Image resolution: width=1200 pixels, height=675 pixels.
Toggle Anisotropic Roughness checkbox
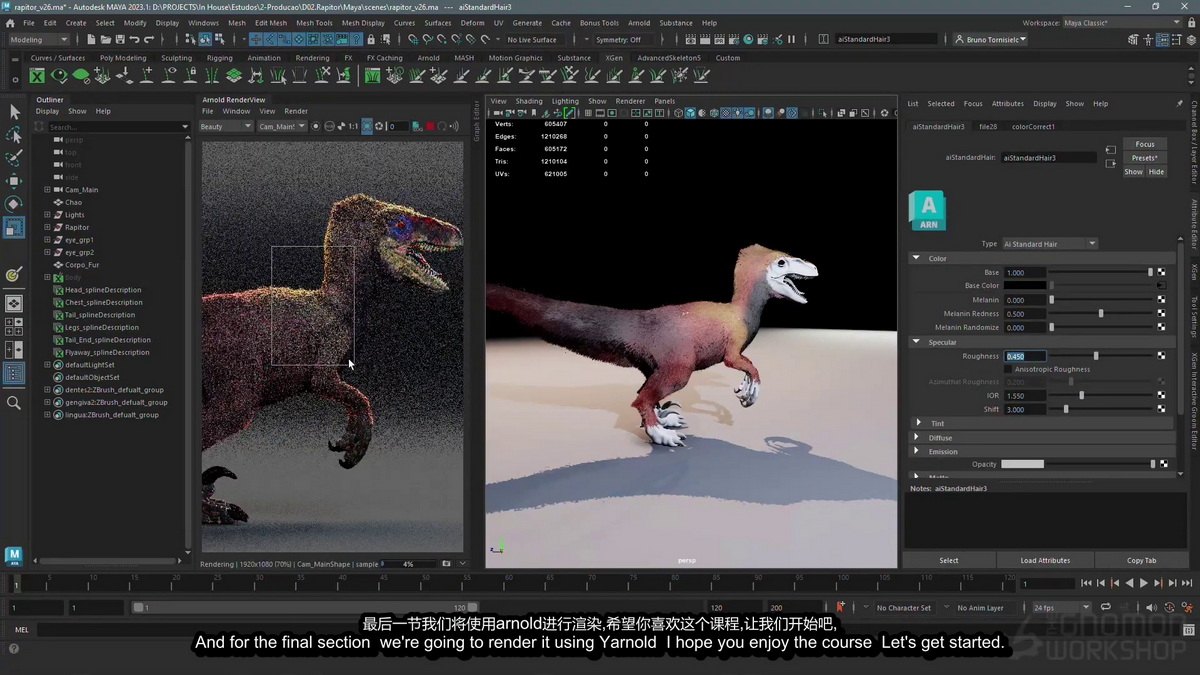(x=1008, y=369)
